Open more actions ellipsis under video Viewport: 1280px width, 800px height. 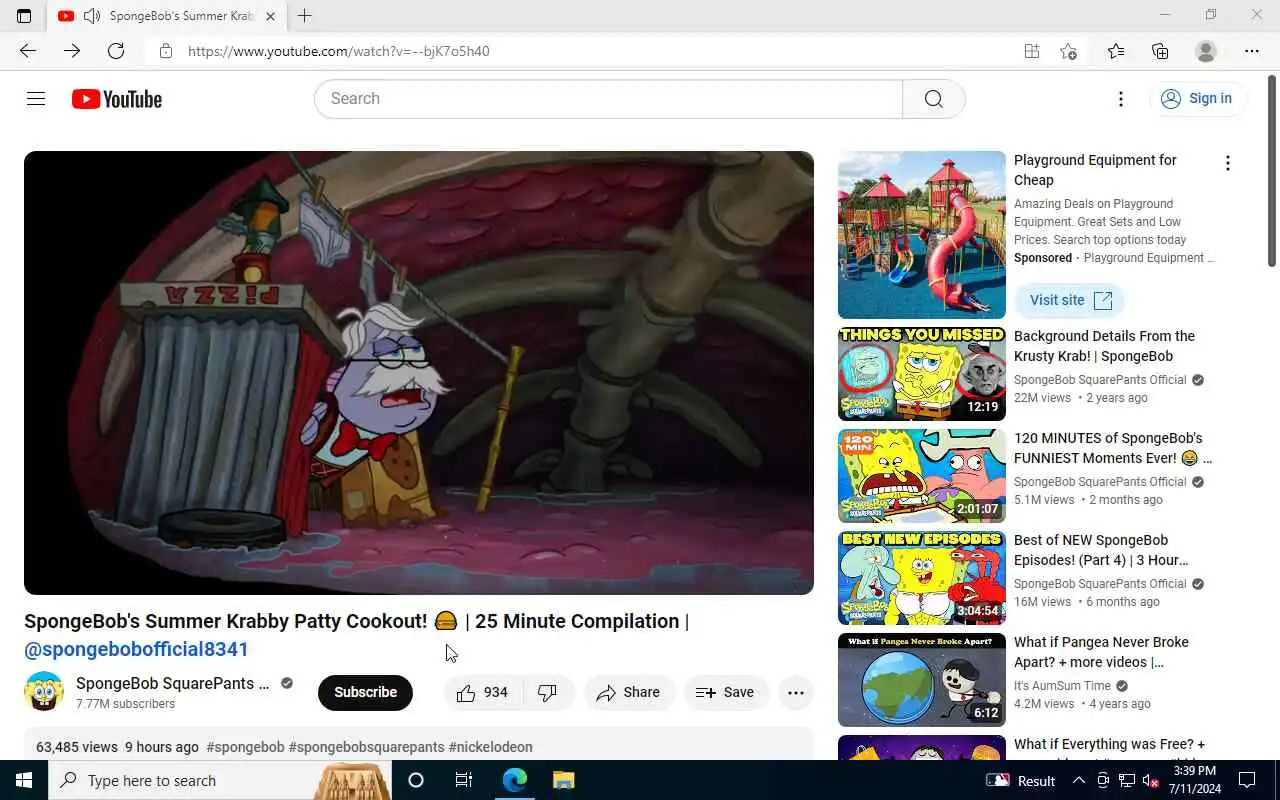pyautogui.click(x=796, y=692)
